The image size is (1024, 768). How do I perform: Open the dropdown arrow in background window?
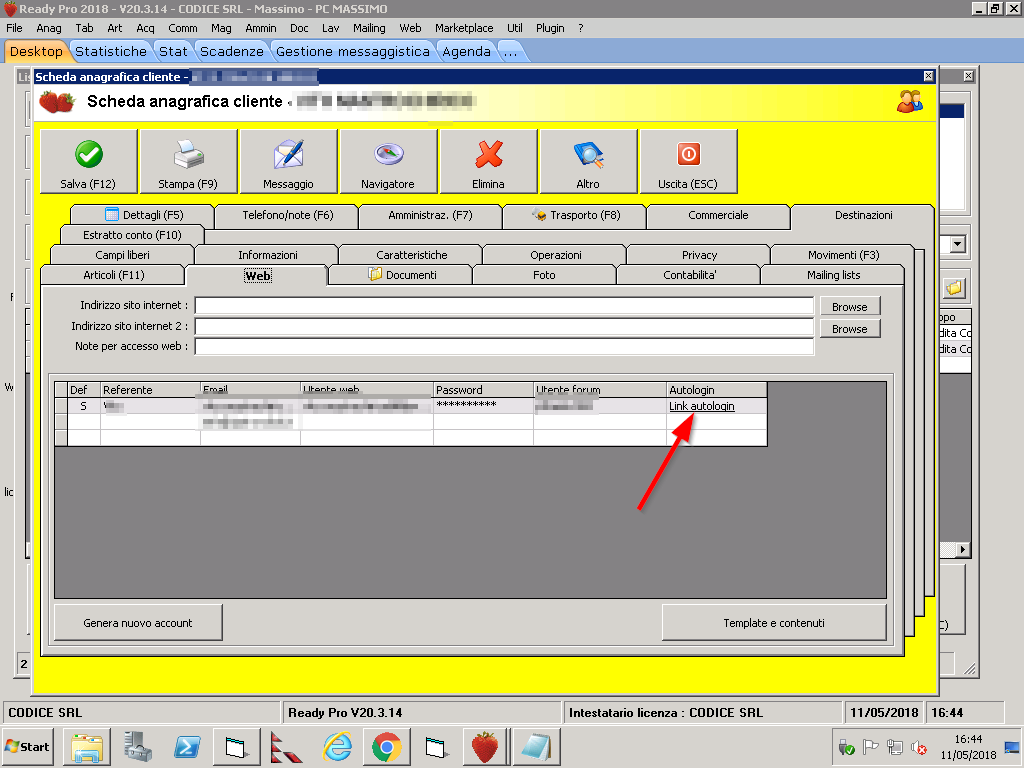tap(957, 244)
